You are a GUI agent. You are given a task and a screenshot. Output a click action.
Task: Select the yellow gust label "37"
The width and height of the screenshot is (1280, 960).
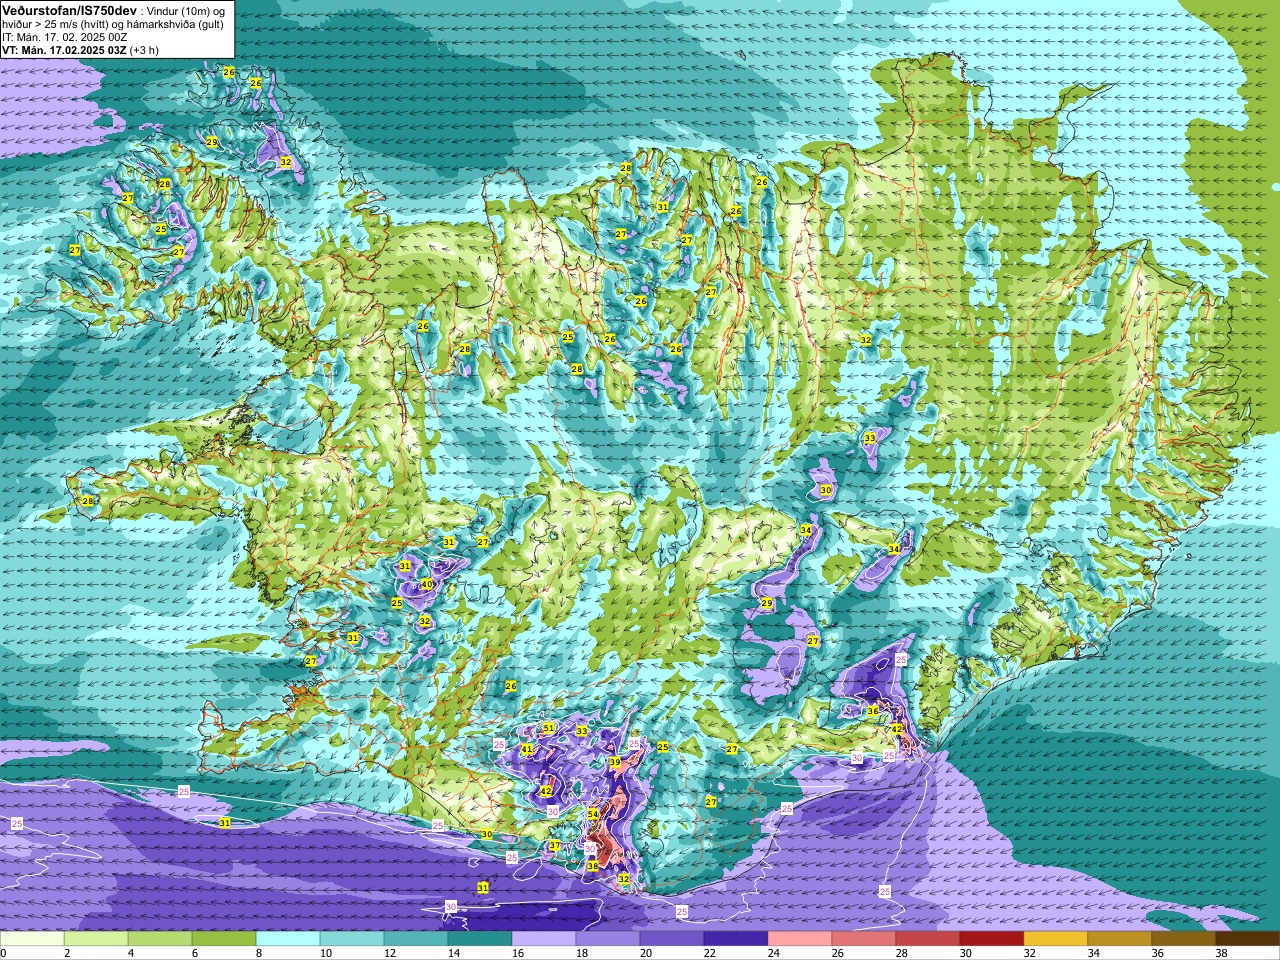pos(554,846)
